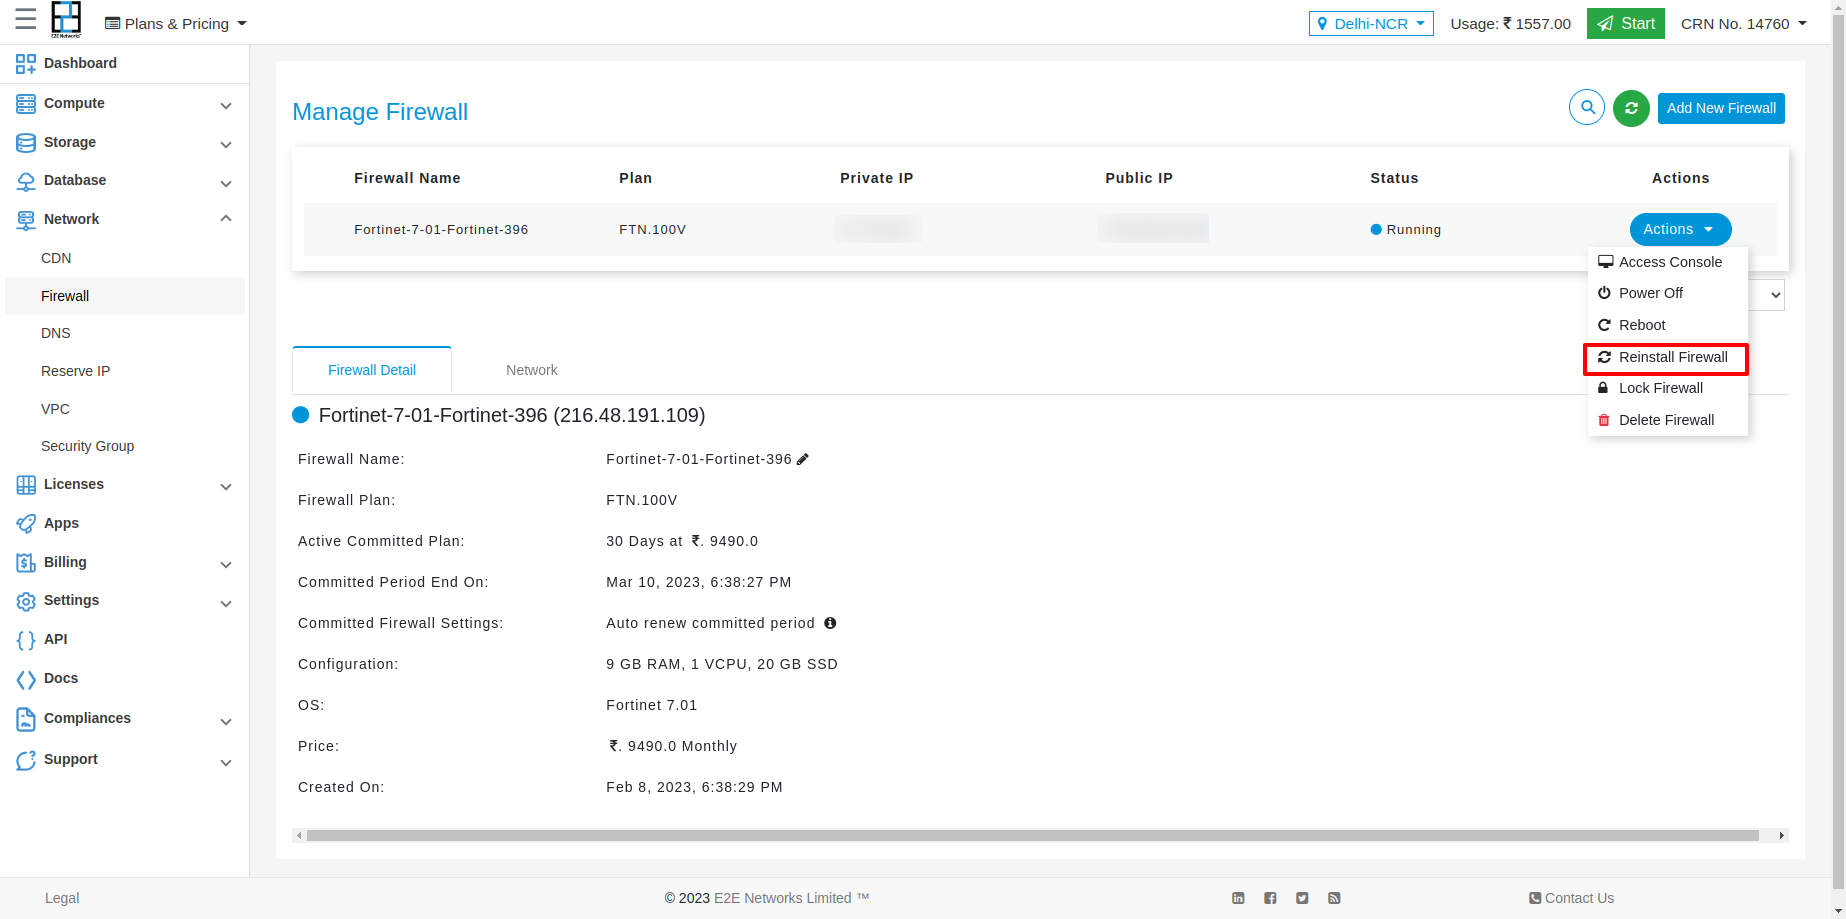Open select box beneath the Actions menu
This screenshot has height=919, width=1846.
coord(1767,295)
